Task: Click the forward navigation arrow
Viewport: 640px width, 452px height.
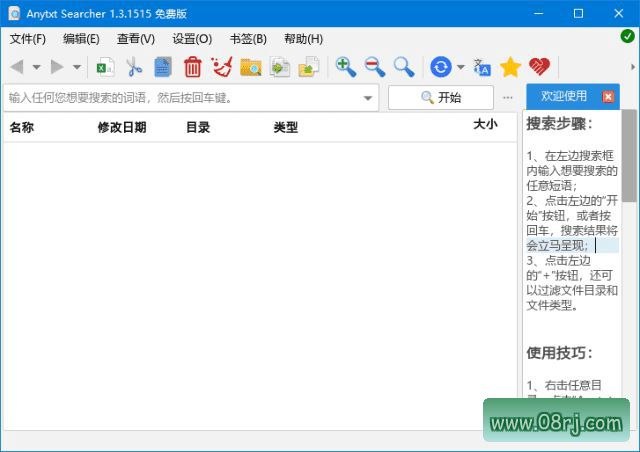Action: 57,67
